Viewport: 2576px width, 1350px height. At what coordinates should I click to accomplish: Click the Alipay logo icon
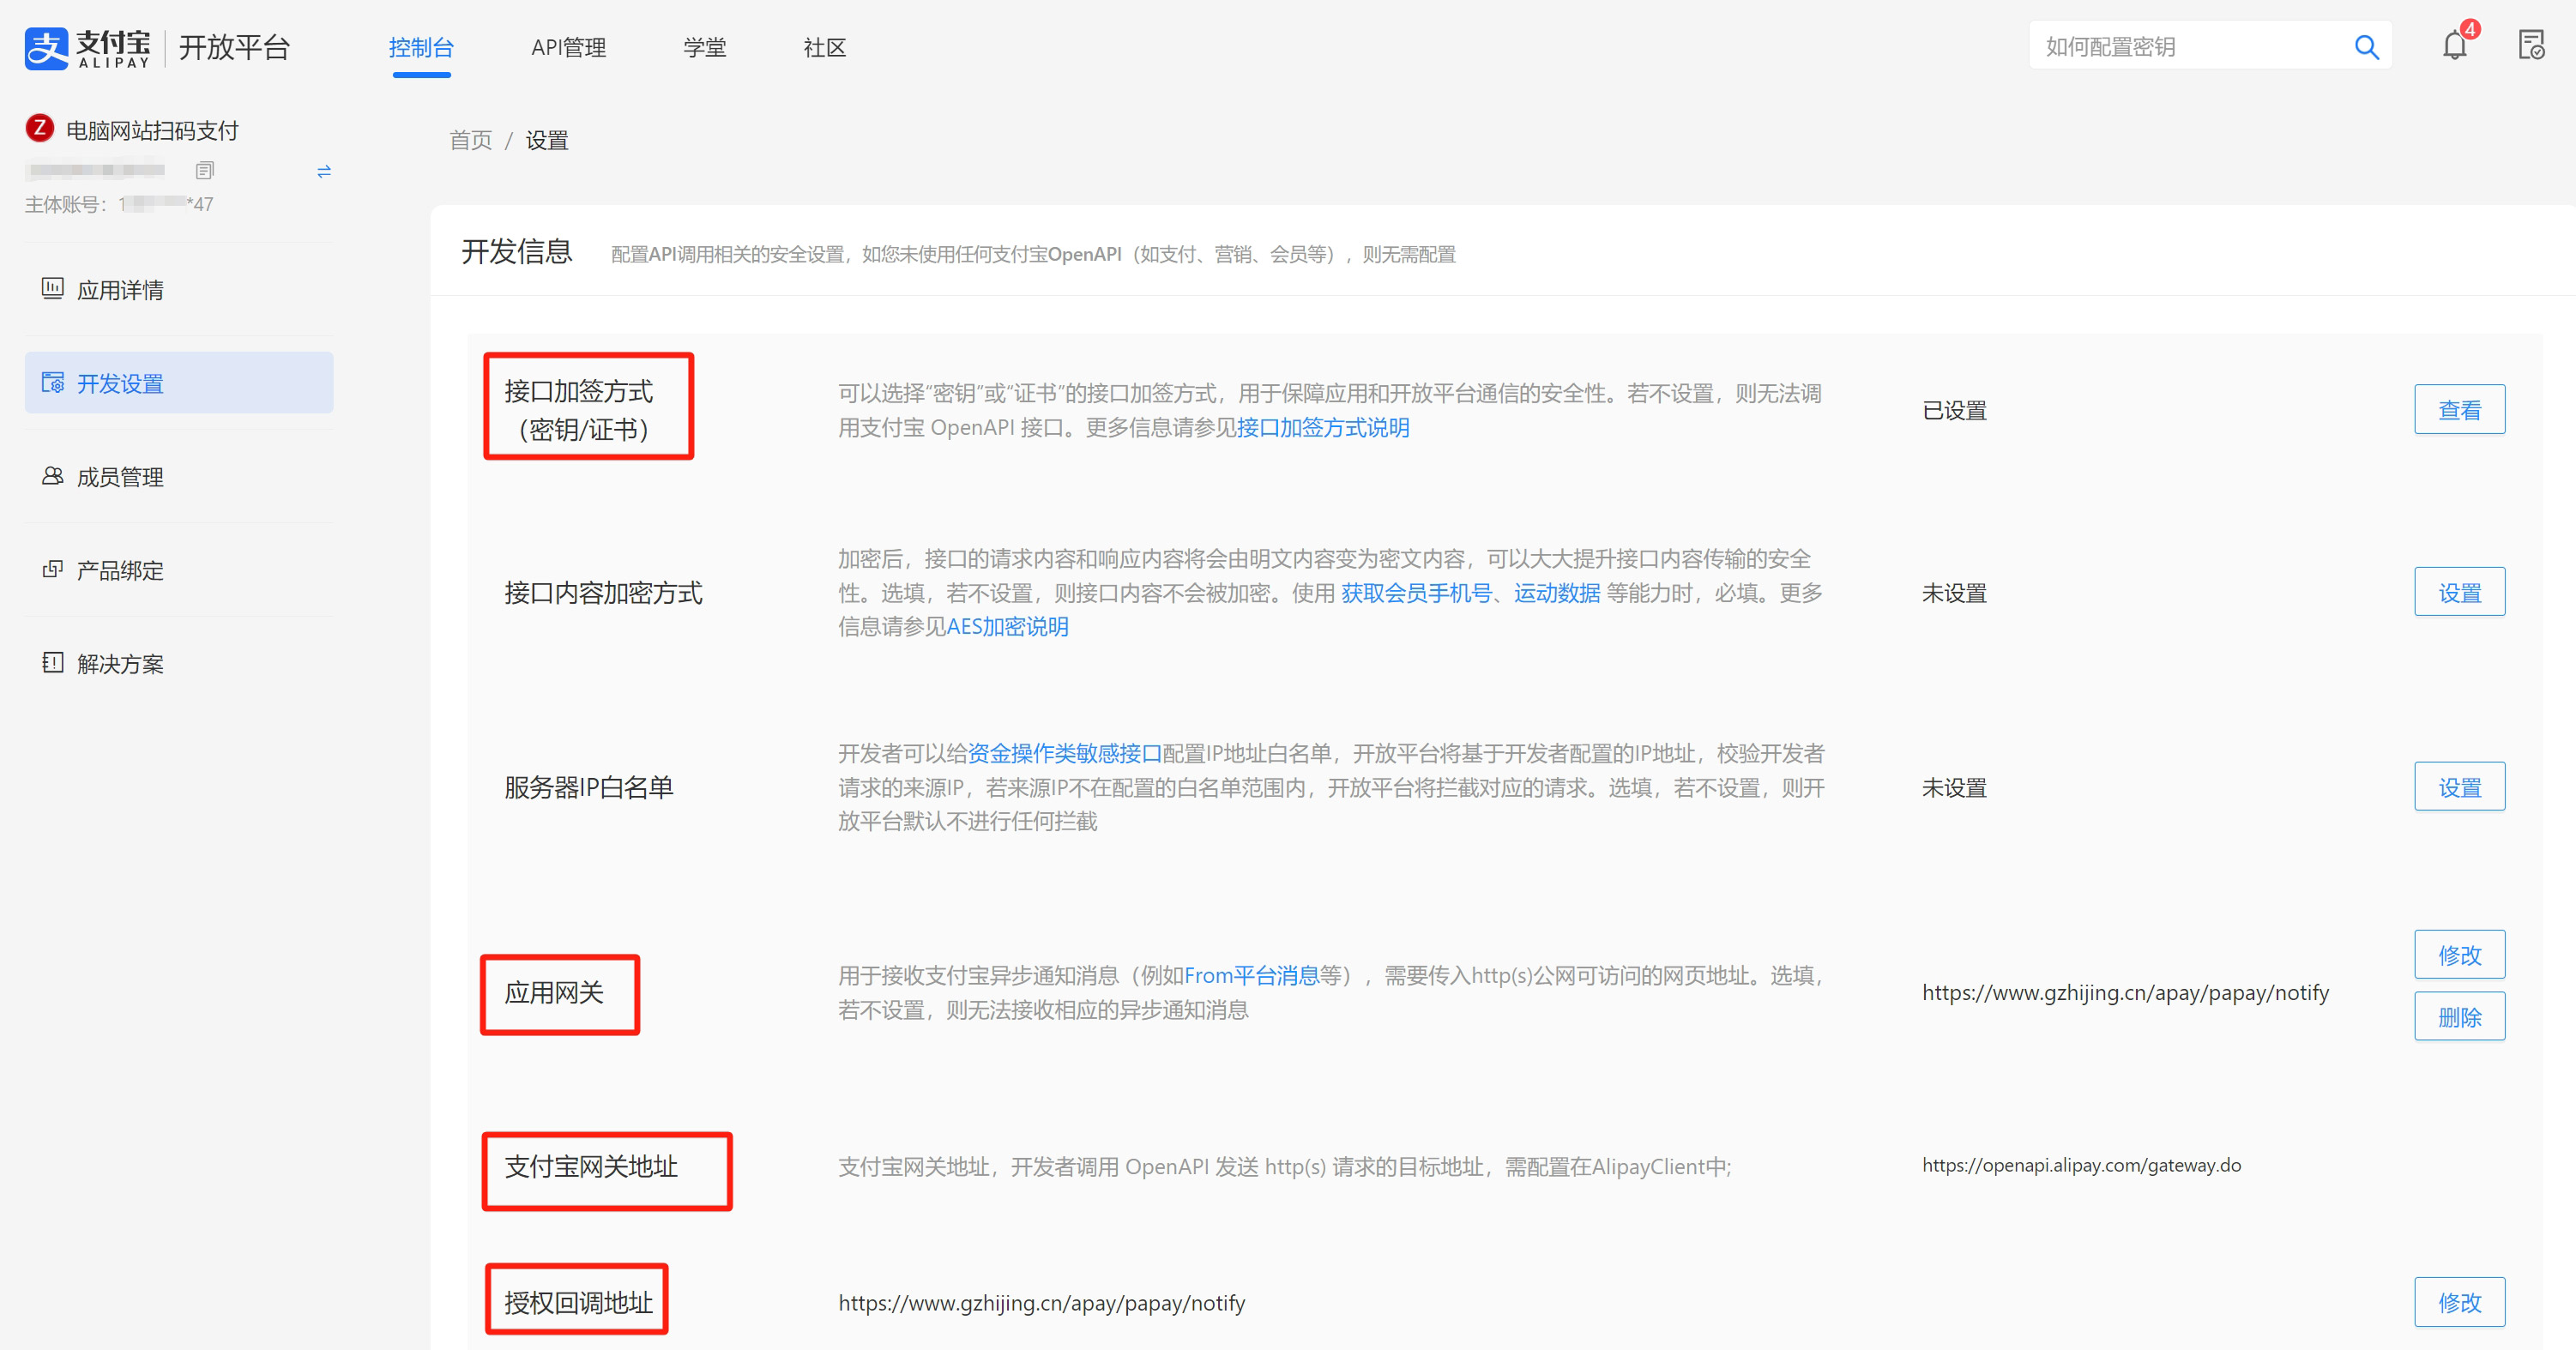point(46,48)
